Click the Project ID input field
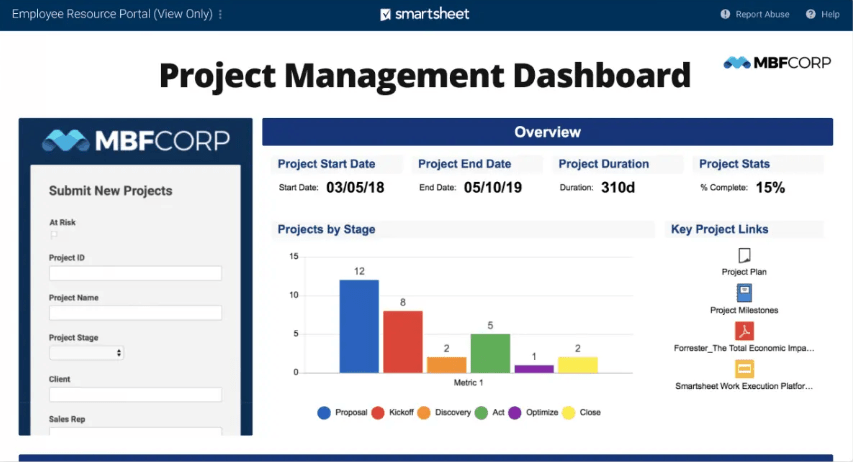The height and width of the screenshot is (462, 853). (x=135, y=273)
